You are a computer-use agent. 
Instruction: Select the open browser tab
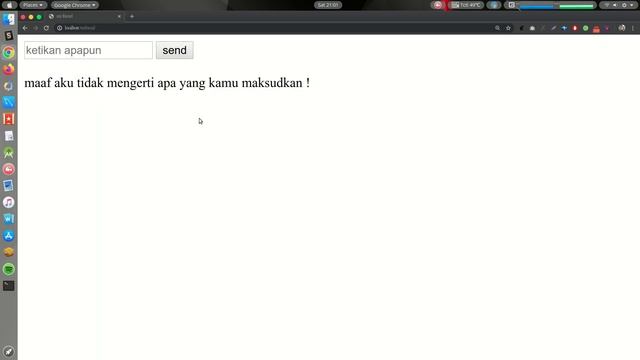tap(85, 16)
